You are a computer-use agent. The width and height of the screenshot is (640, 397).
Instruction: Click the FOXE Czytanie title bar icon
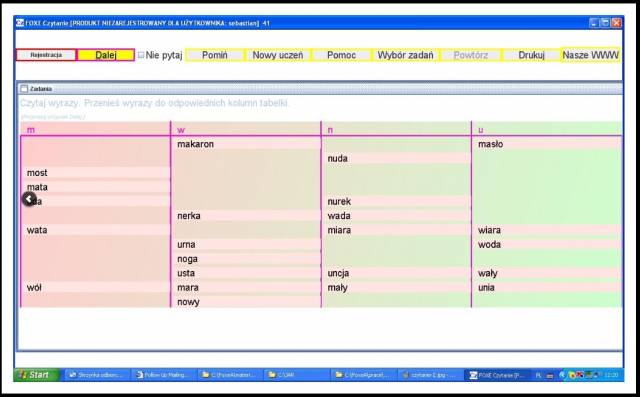click(20, 23)
